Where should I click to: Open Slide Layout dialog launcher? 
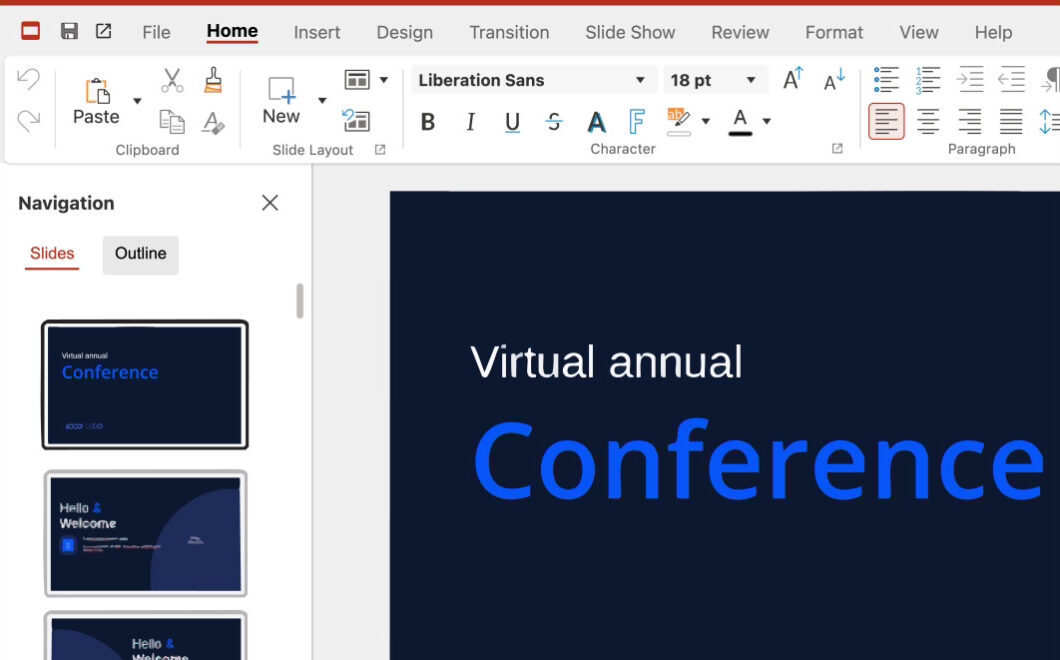[380, 149]
